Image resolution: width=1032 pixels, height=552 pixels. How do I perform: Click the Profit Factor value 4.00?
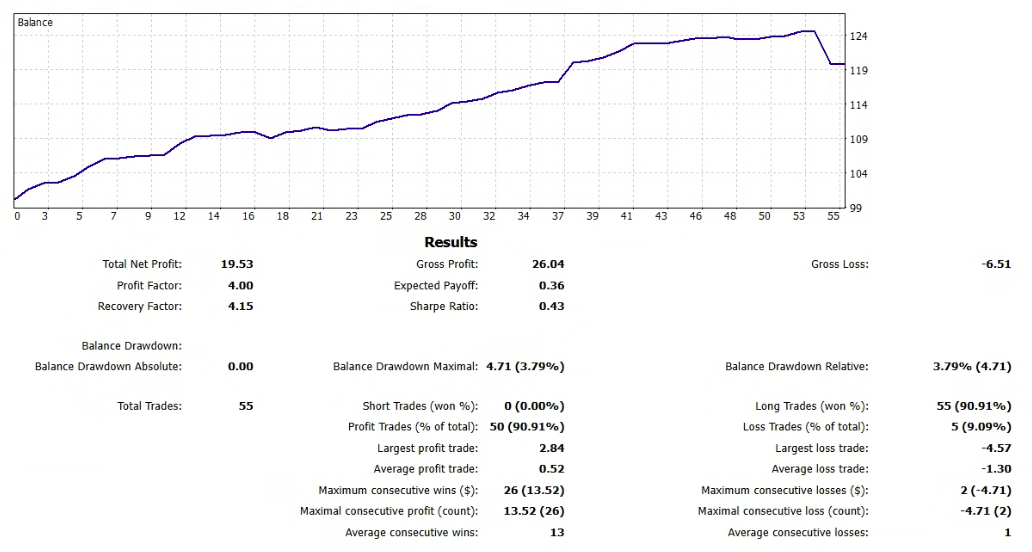click(x=240, y=286)
